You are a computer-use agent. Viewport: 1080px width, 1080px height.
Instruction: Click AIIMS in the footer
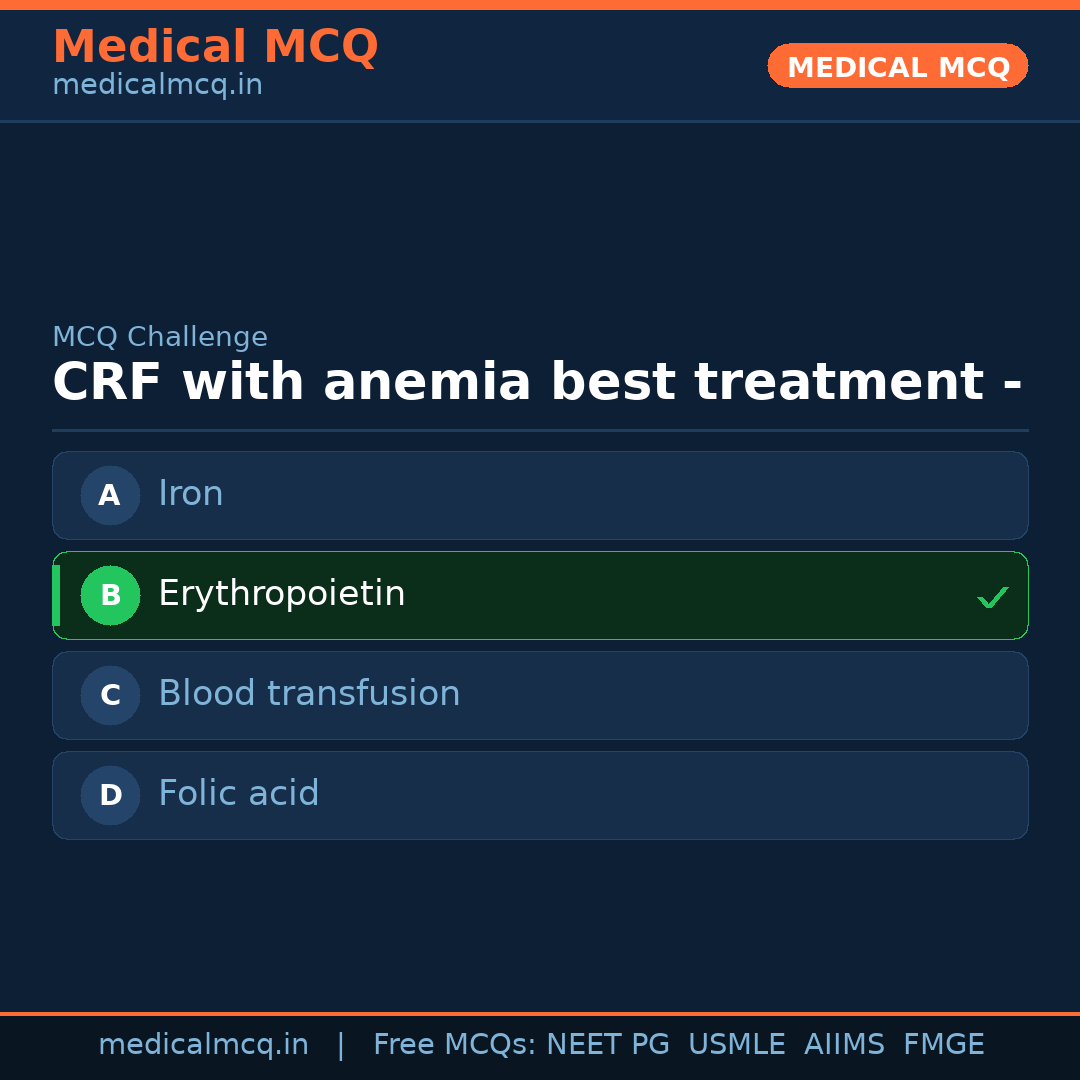click(x=844, y=1045)
